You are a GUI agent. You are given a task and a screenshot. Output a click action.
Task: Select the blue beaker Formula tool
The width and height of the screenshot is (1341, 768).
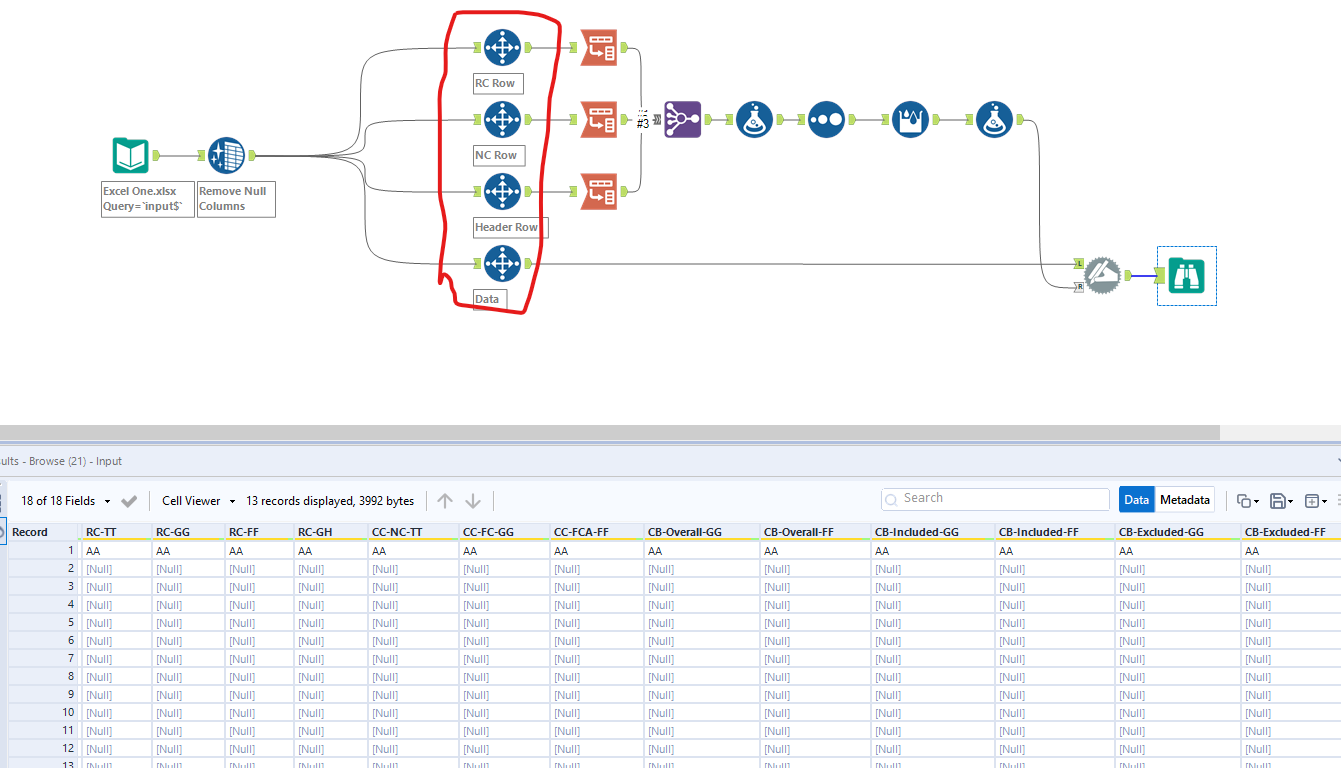coord(753,119)
